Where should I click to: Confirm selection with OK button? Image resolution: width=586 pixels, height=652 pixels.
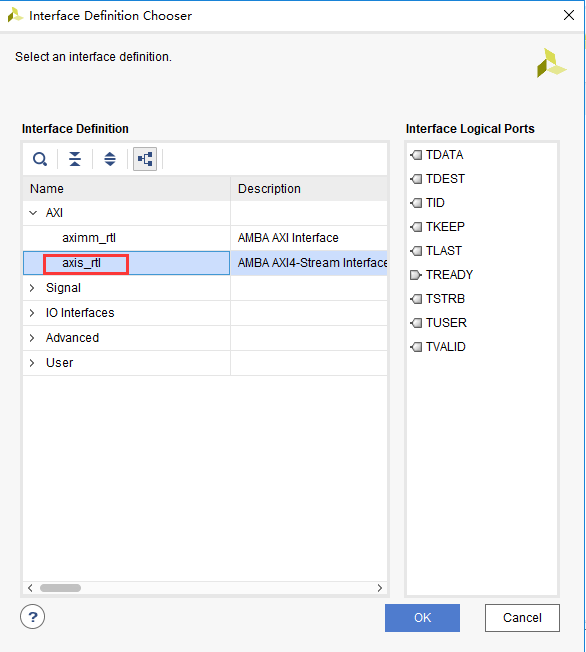tap(422, 618)
